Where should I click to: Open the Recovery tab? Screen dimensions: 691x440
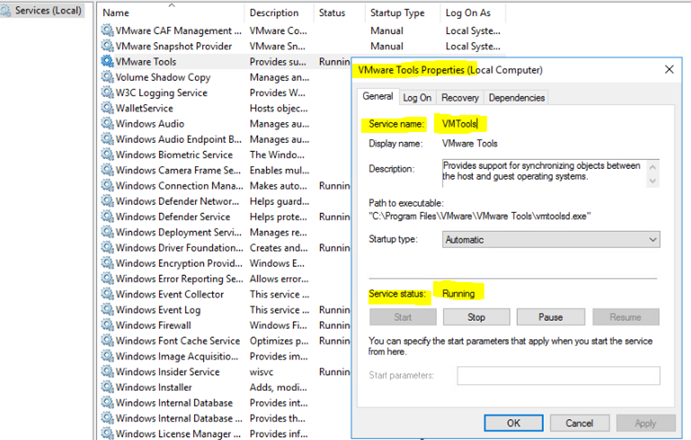click(460, 98)
